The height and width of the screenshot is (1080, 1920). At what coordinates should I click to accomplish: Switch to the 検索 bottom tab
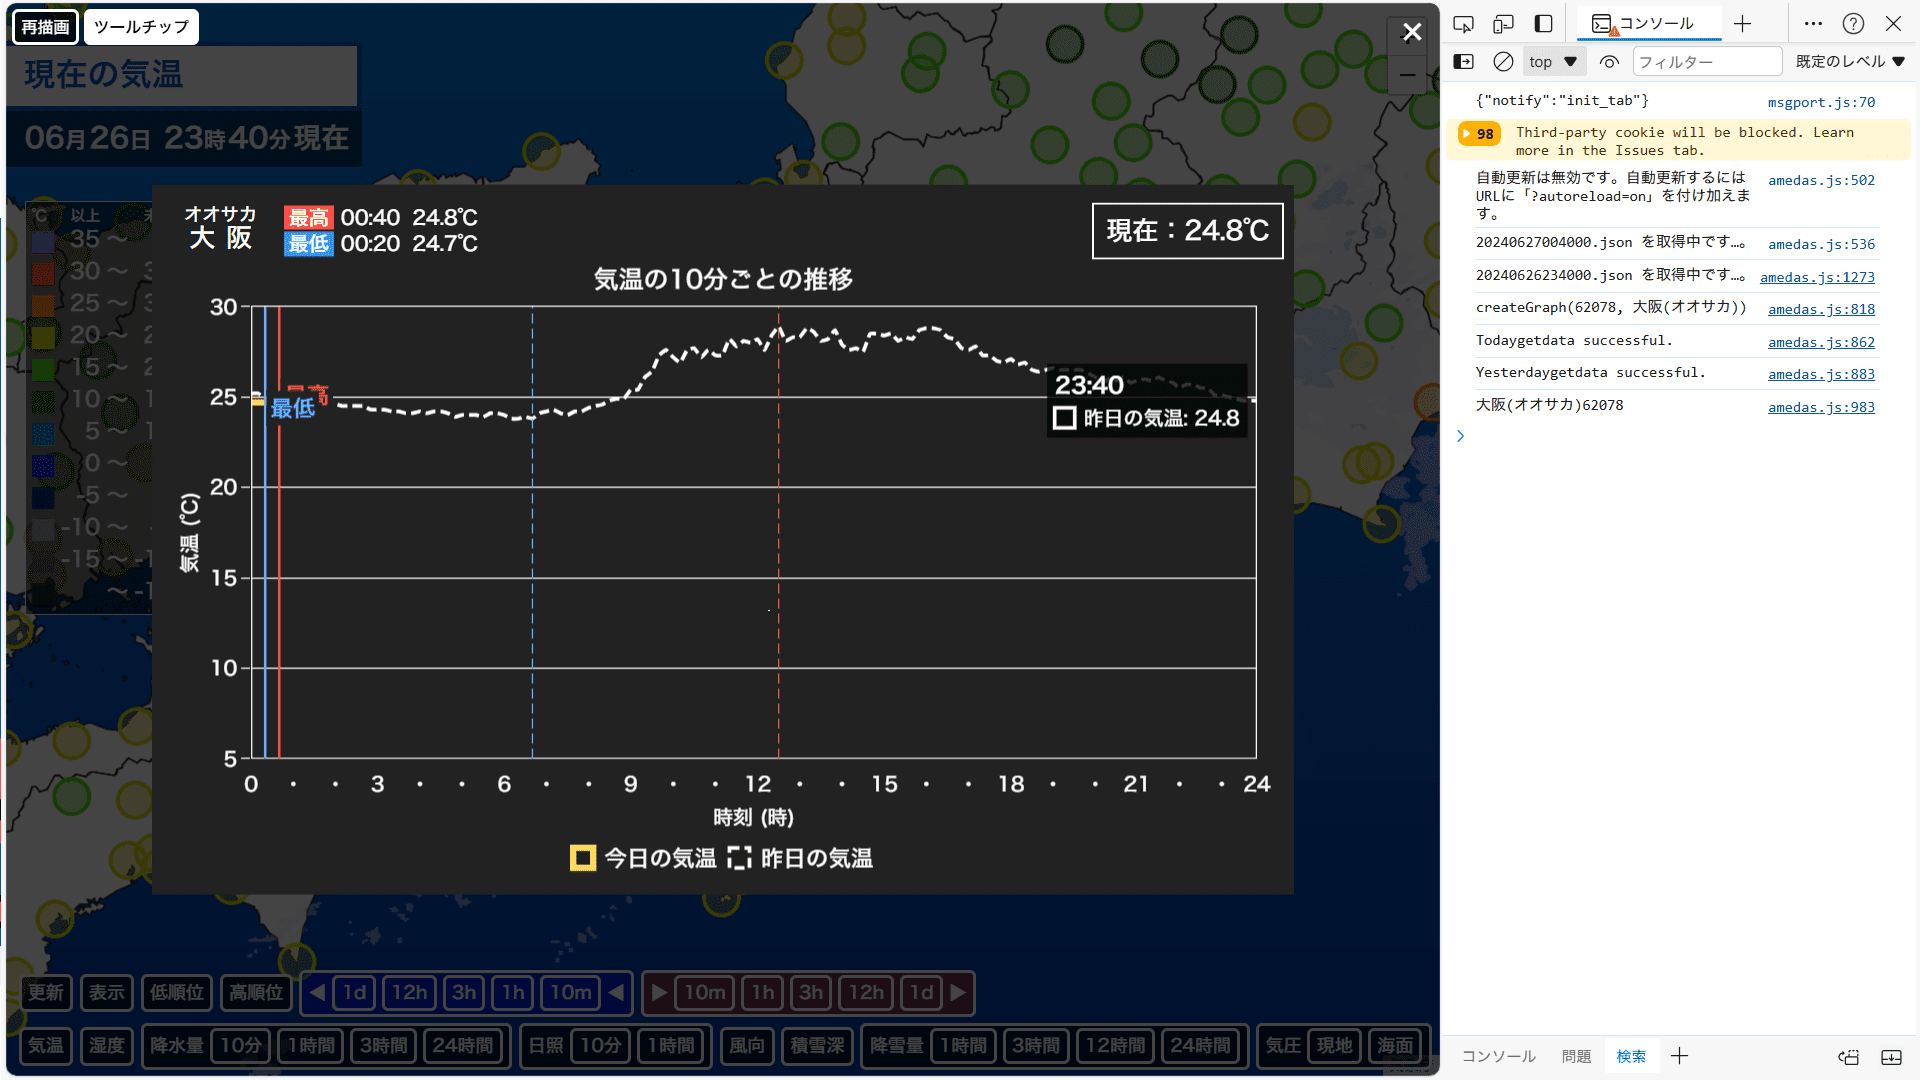(x=1631, y=1056)
